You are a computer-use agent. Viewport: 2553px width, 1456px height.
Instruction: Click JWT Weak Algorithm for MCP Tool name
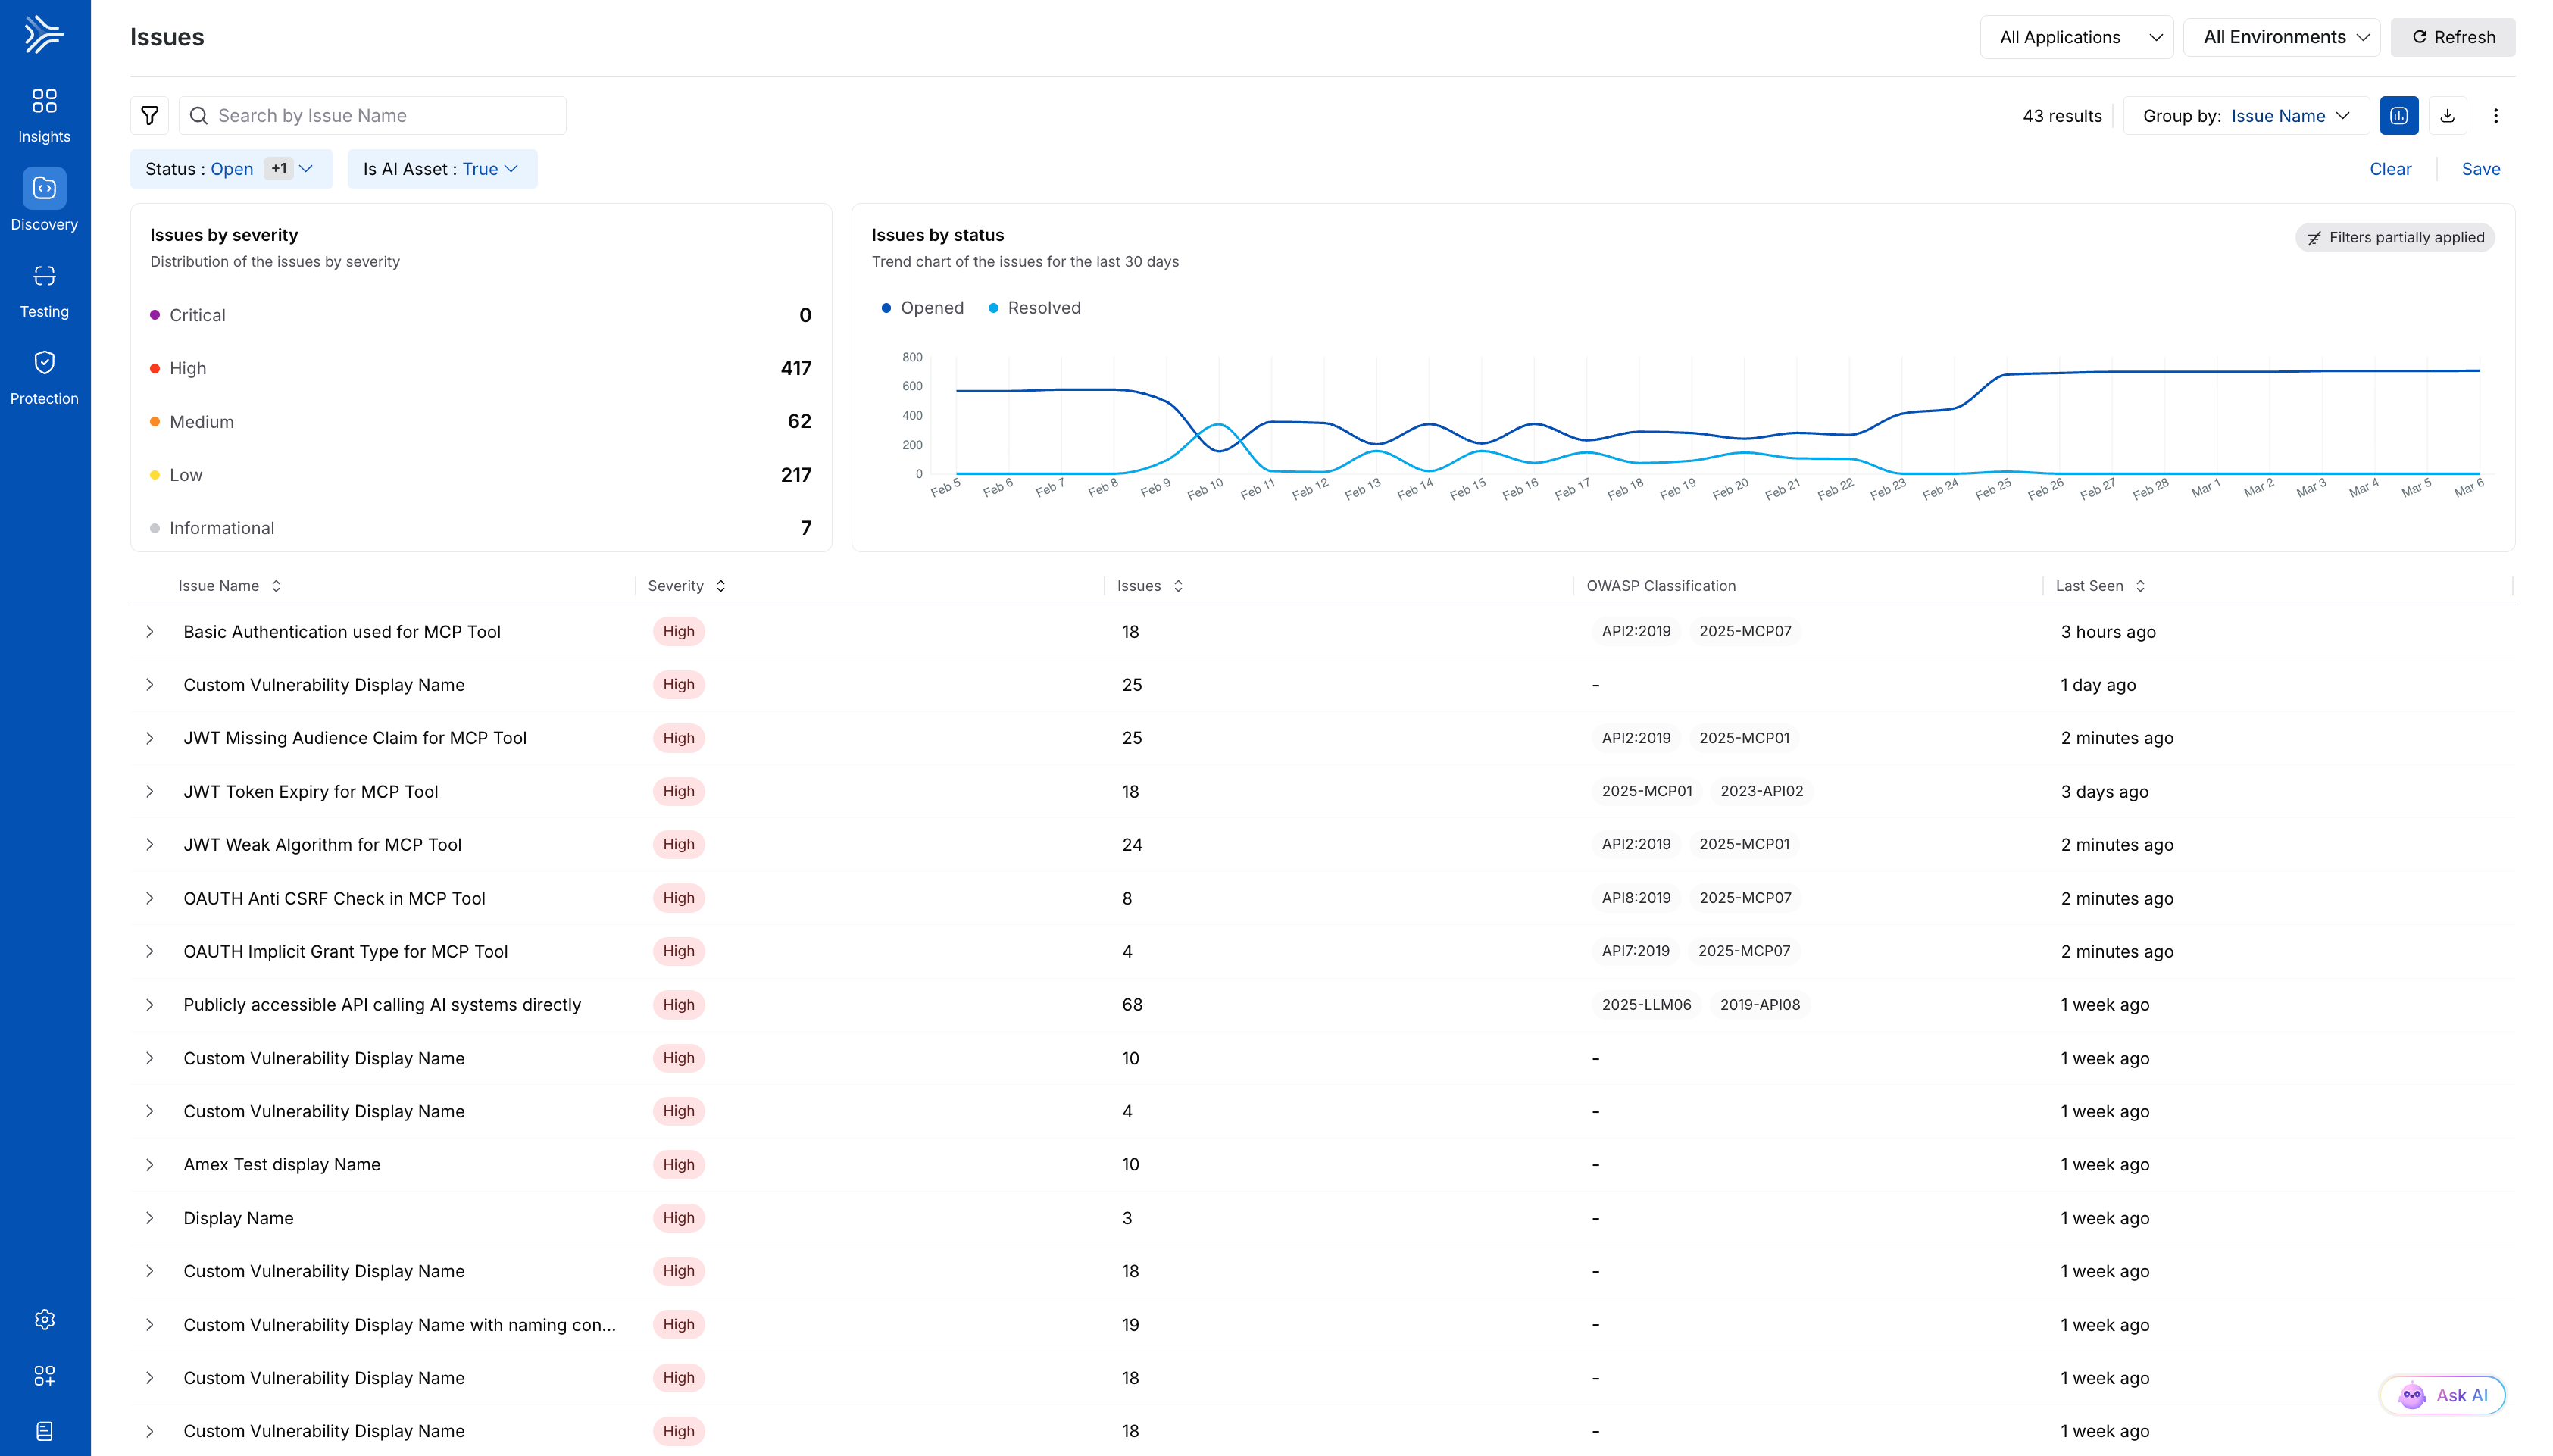coord(322,845)
